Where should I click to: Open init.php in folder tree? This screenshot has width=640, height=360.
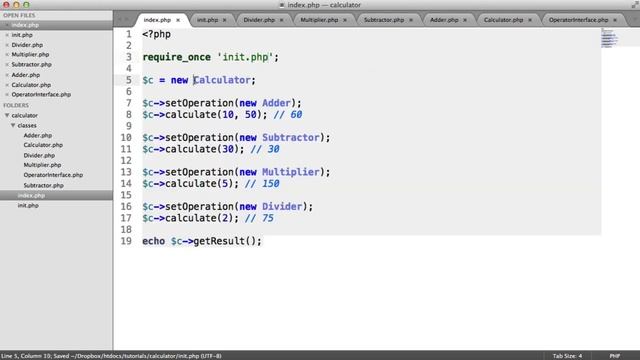click(x=28, y=206)
